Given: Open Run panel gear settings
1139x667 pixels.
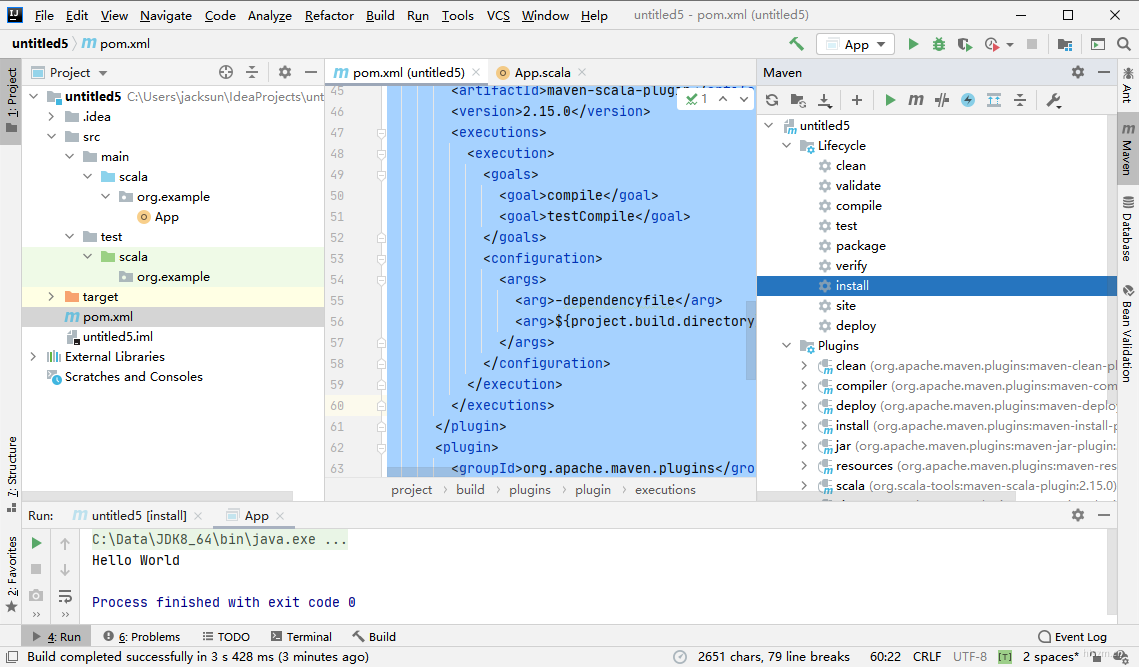Looking at the screenshot, I should coord(1078,515).
